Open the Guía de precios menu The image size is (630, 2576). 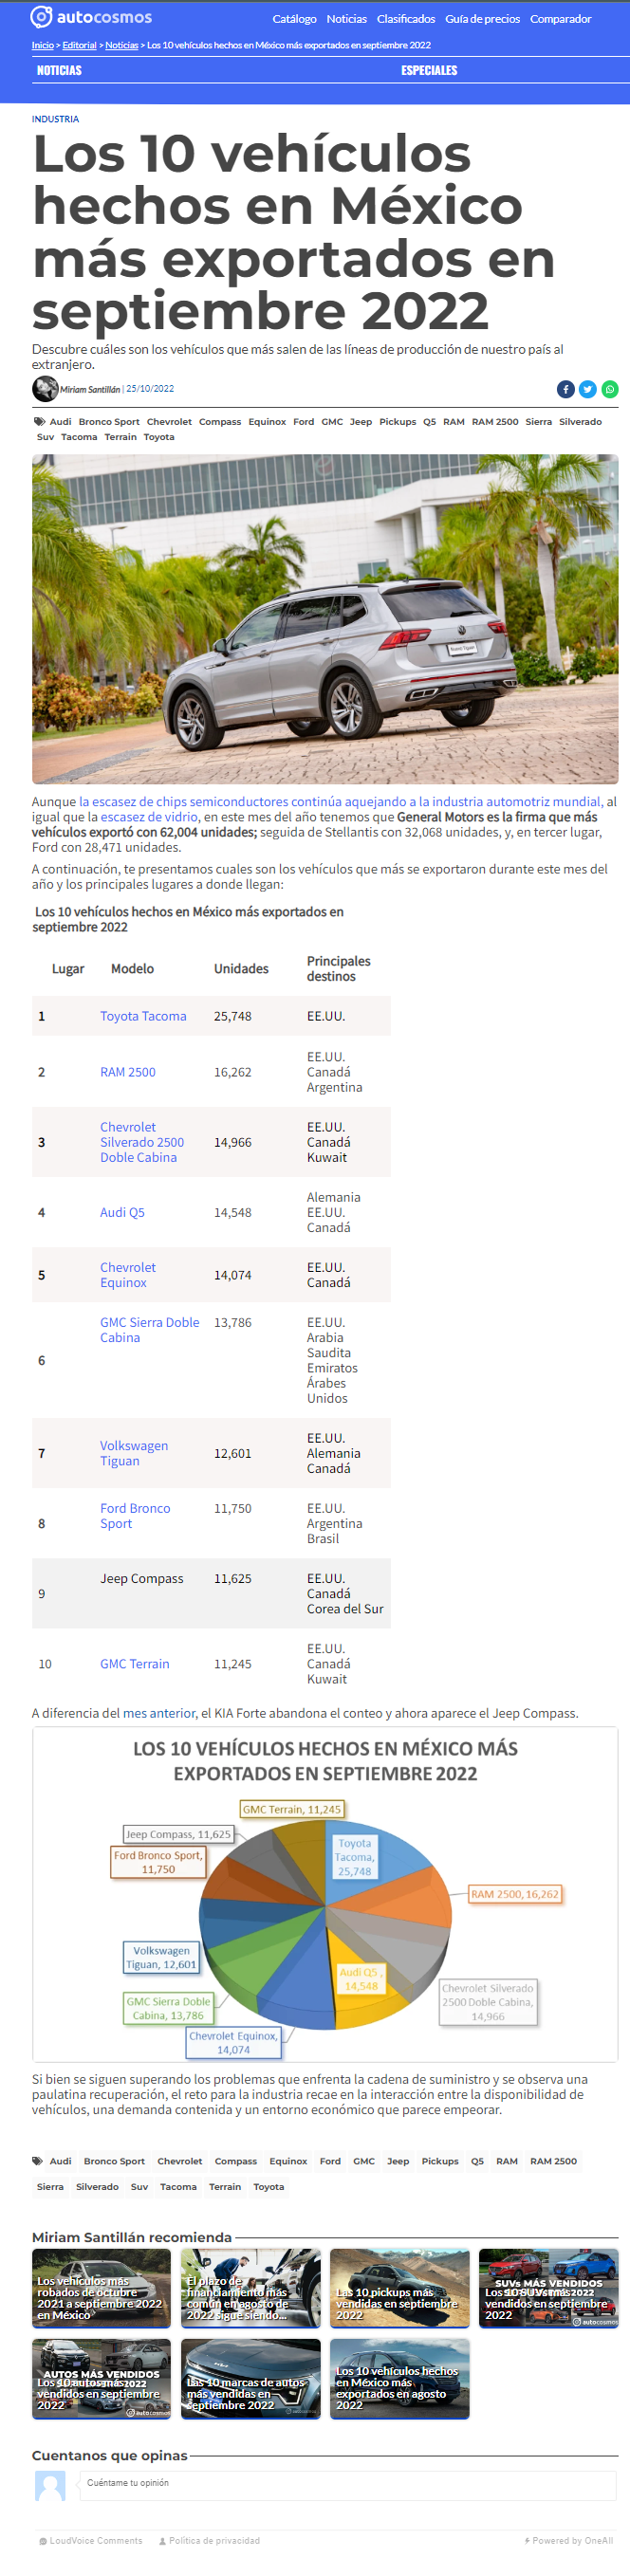pyautogui.click(x=482, y=19)
